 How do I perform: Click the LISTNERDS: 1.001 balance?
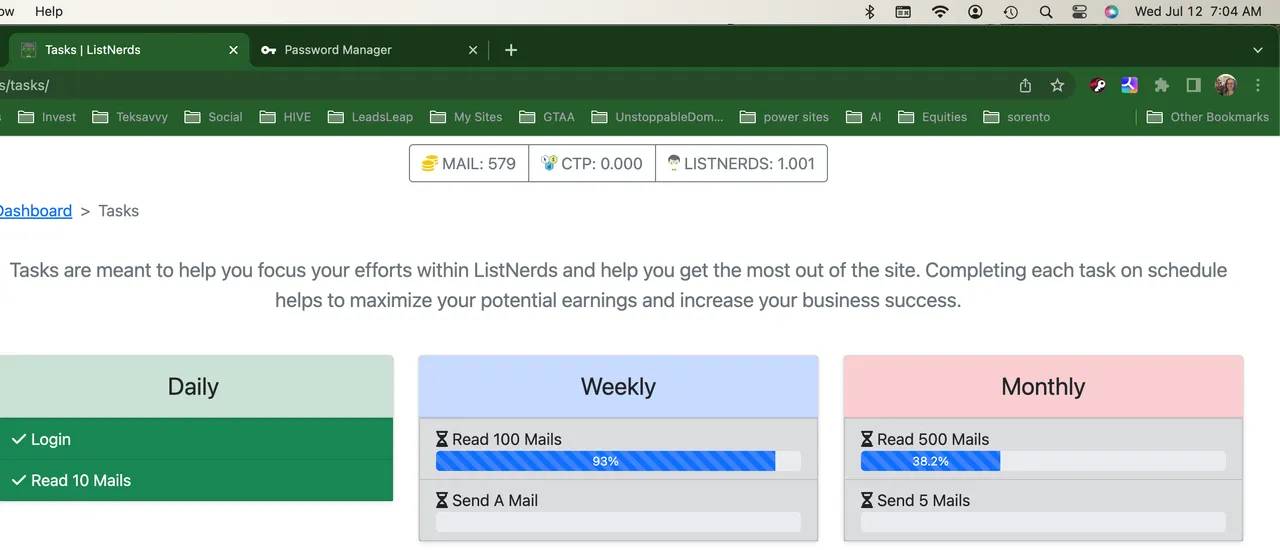pos(741,164)
